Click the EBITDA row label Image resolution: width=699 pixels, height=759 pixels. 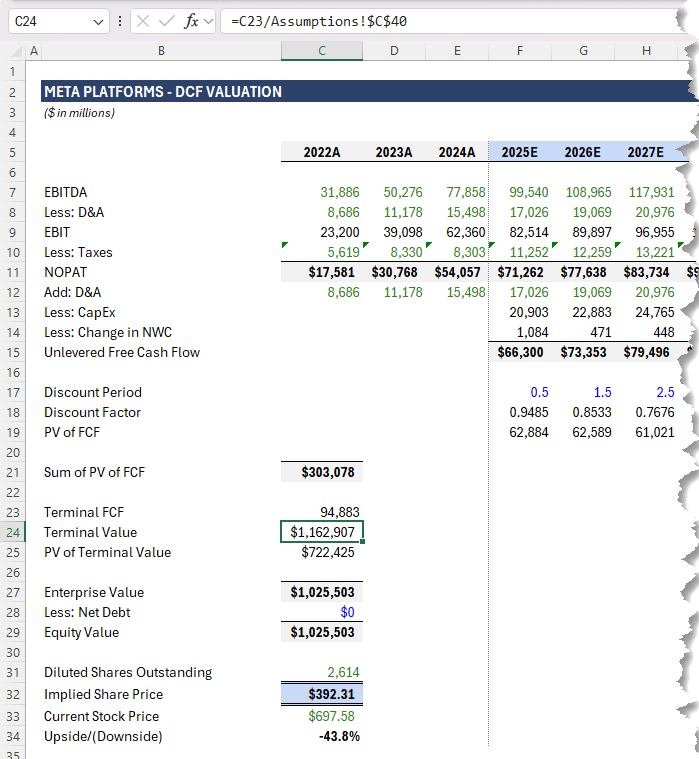[65, 192]
